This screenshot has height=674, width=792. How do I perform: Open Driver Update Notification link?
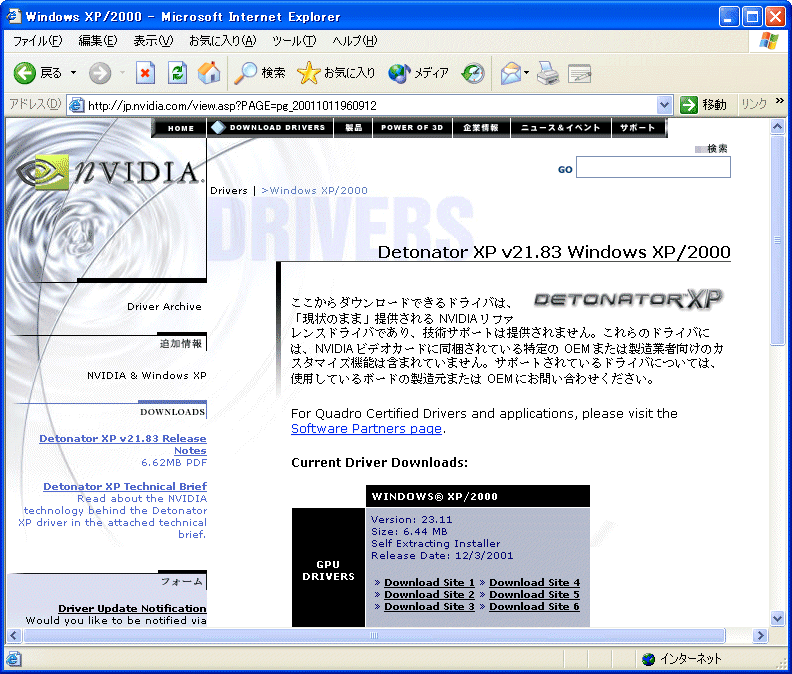click(132, 608)
